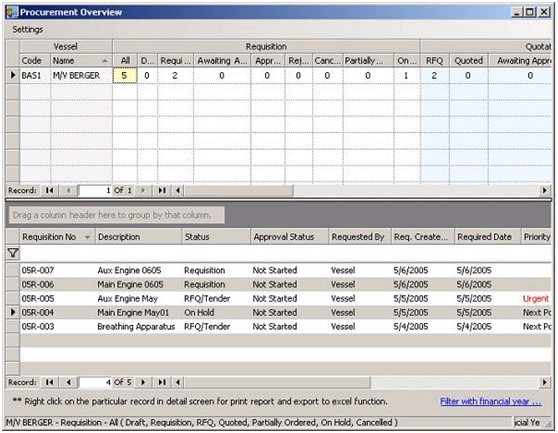Screen dimensions: 558x433
Task: Click the Req. Create... column header
Action: 422,237
